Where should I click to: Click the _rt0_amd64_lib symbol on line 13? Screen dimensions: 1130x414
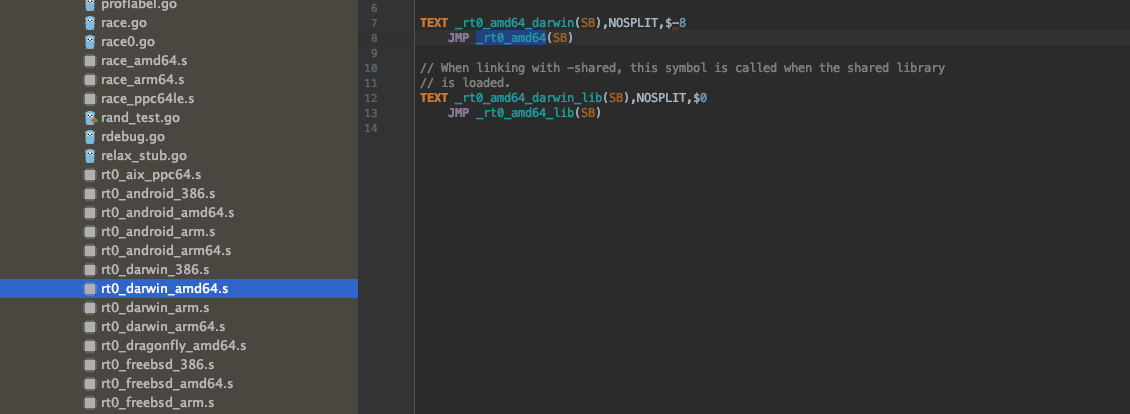coord(525,113)
